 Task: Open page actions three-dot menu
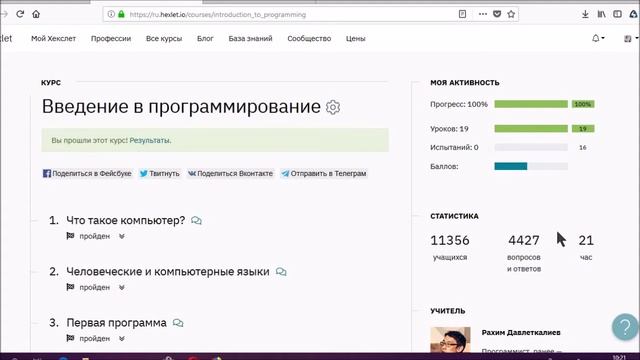(482, 14)
